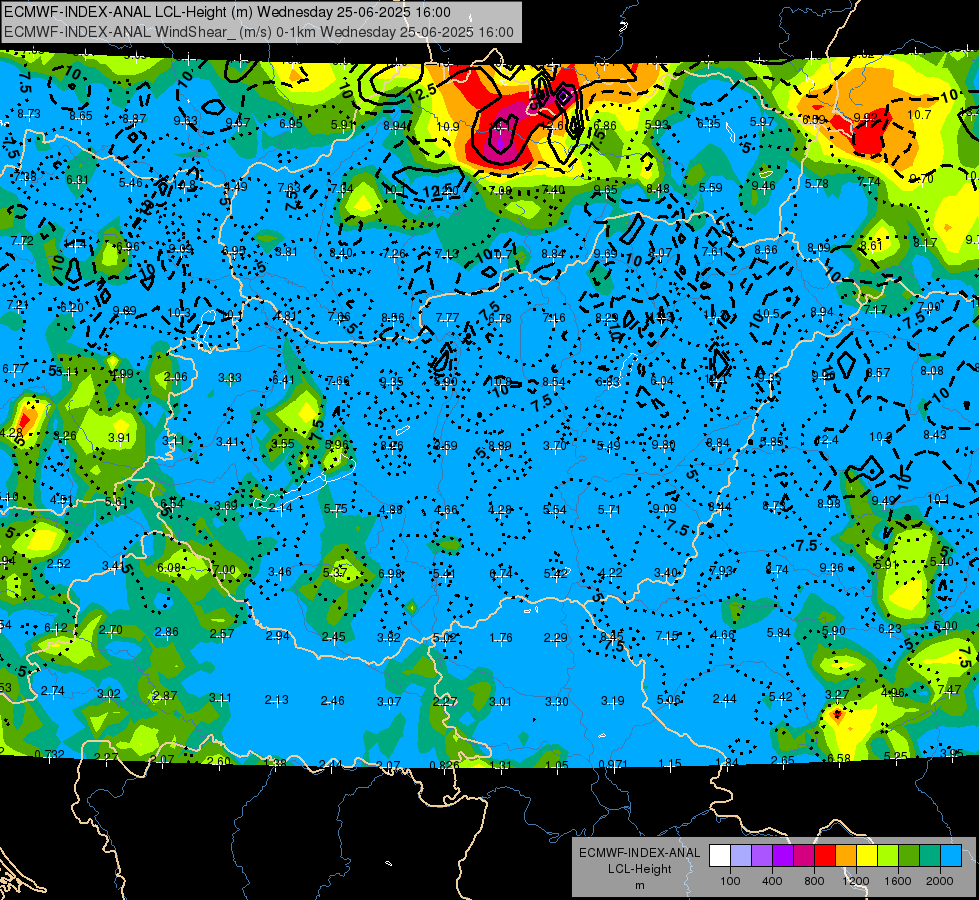Click the grid value '8.54'
The image size is (979, 900).
click(554, 382)
